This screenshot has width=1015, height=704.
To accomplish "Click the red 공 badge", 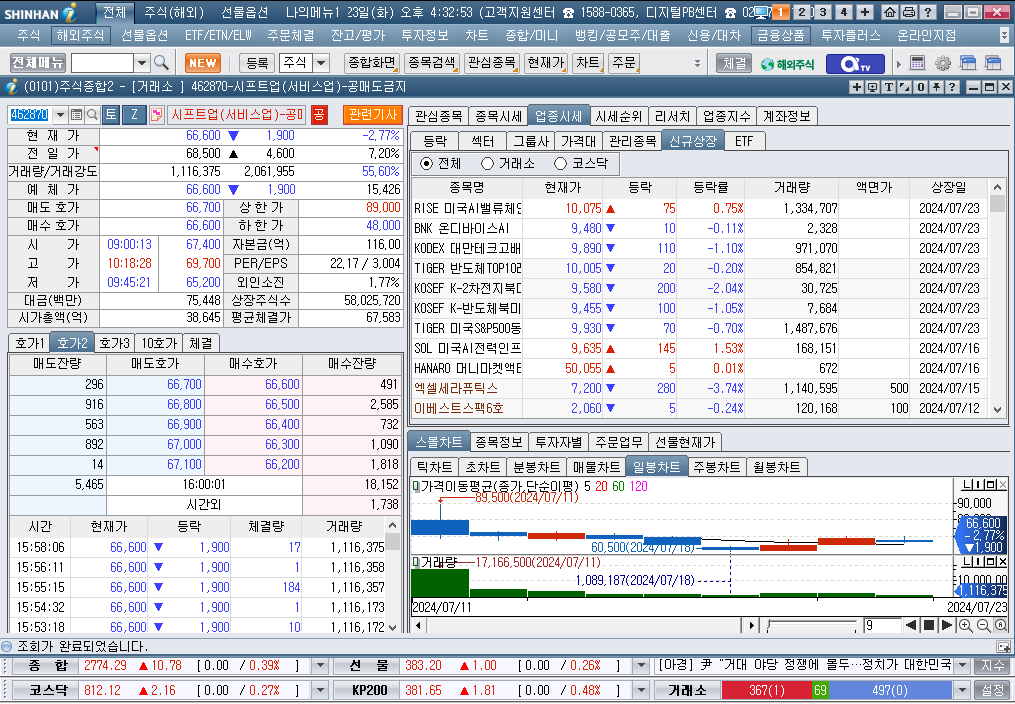I will tap(318, 115).
